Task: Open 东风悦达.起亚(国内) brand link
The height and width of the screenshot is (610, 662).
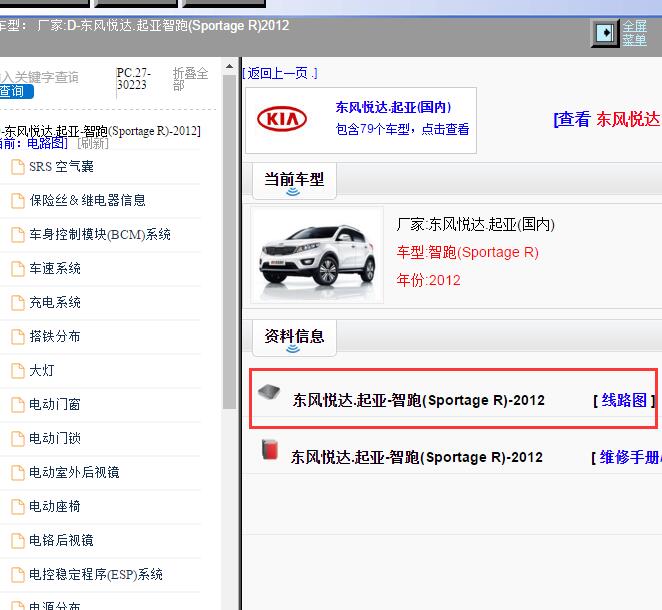Action: [393, 107]
